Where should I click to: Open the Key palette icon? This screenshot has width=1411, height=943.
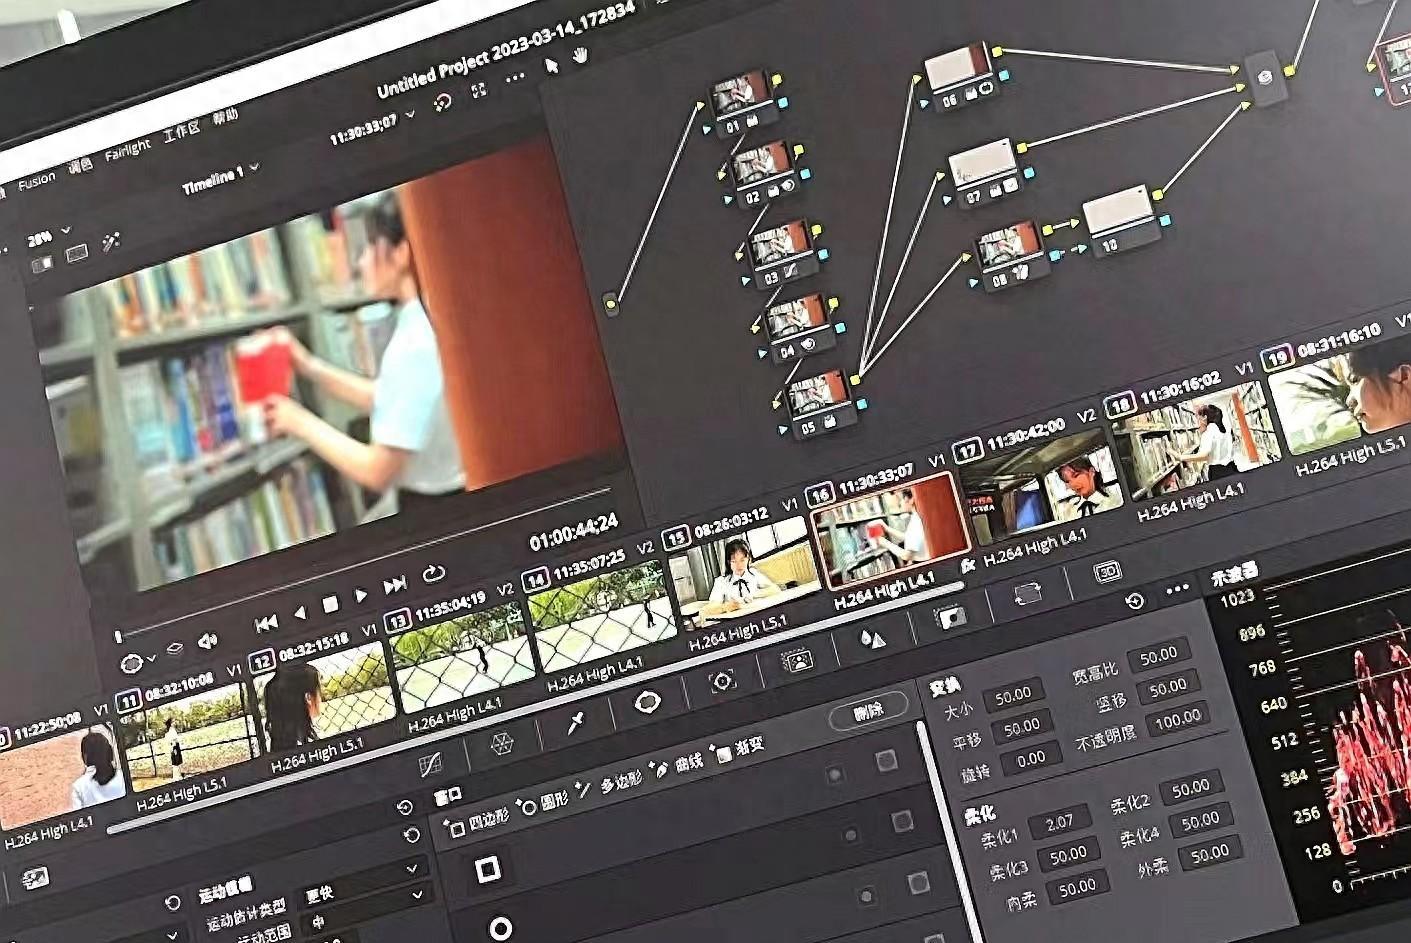pyautogui.click(x=950, y=617)
